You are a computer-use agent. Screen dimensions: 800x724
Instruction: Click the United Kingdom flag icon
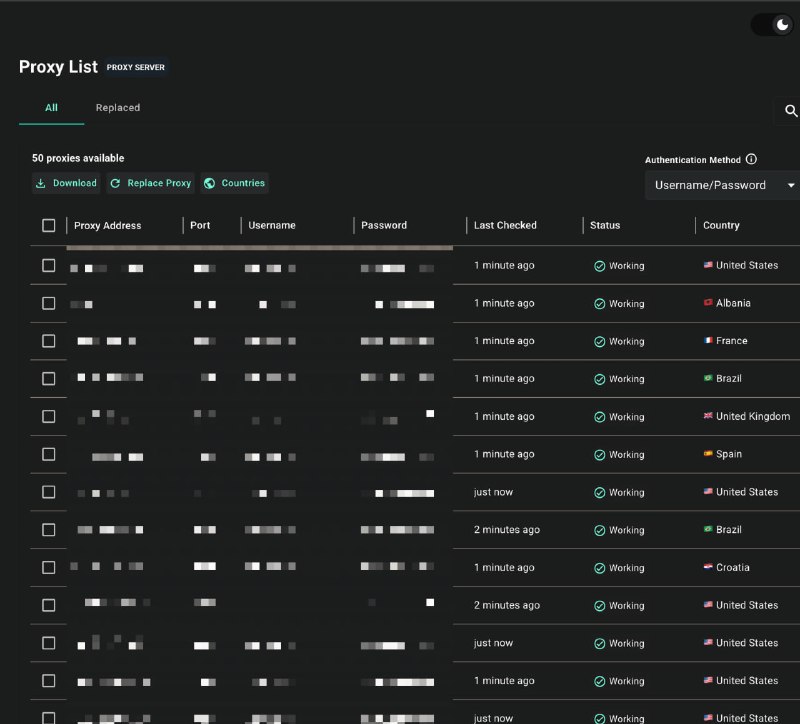[708, 416]
